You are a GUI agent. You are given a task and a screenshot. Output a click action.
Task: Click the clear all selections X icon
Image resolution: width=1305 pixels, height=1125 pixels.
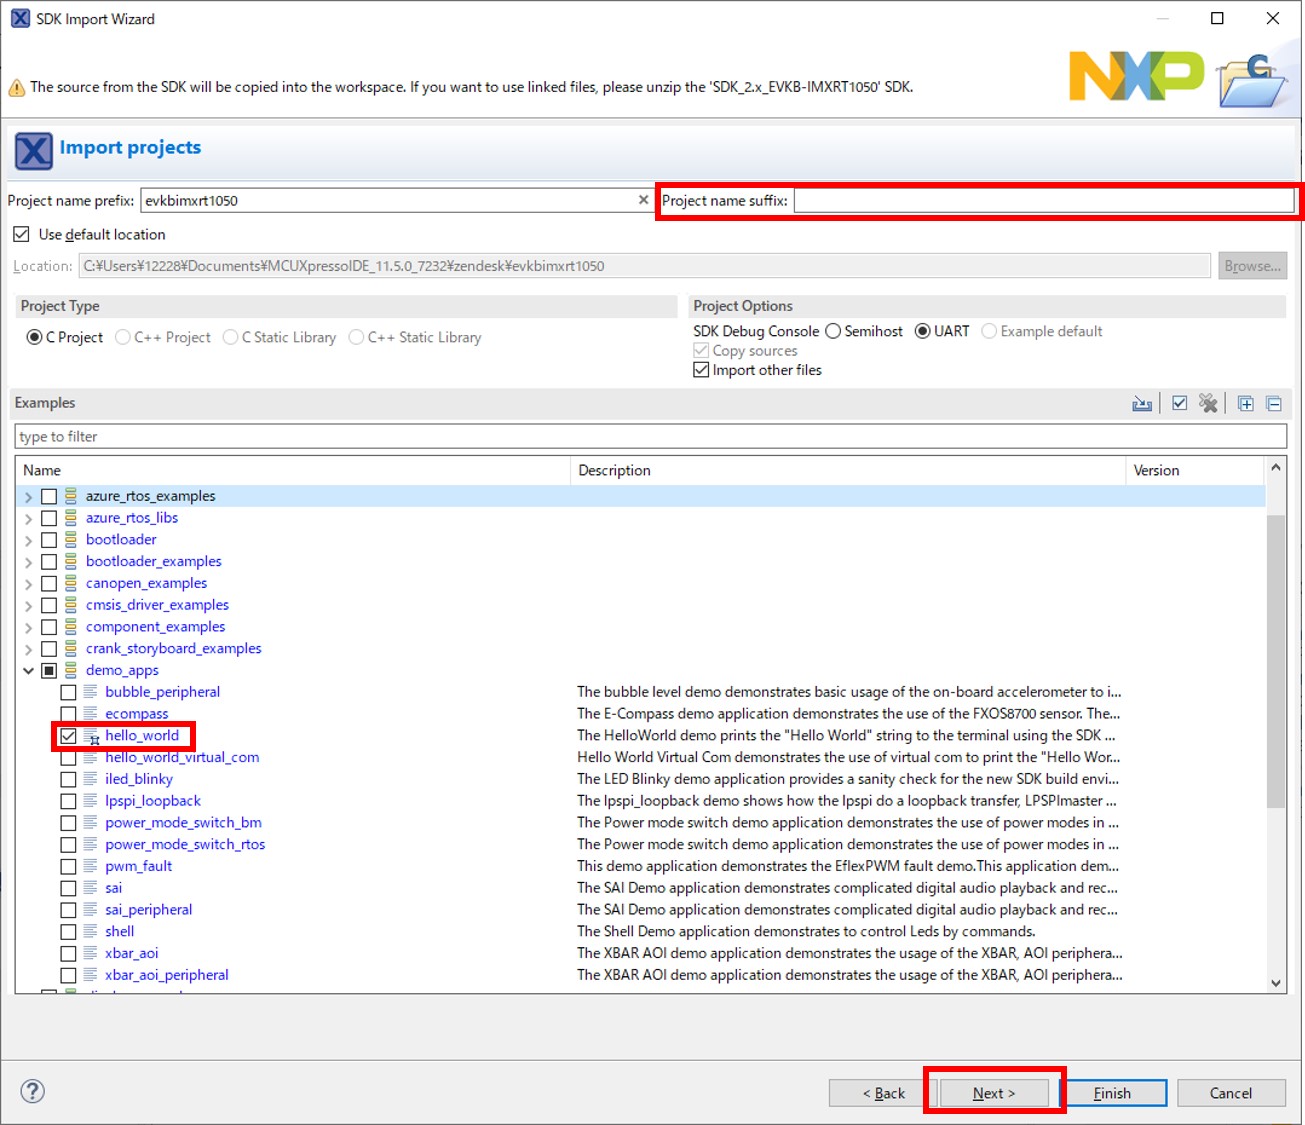[1208, 403]
